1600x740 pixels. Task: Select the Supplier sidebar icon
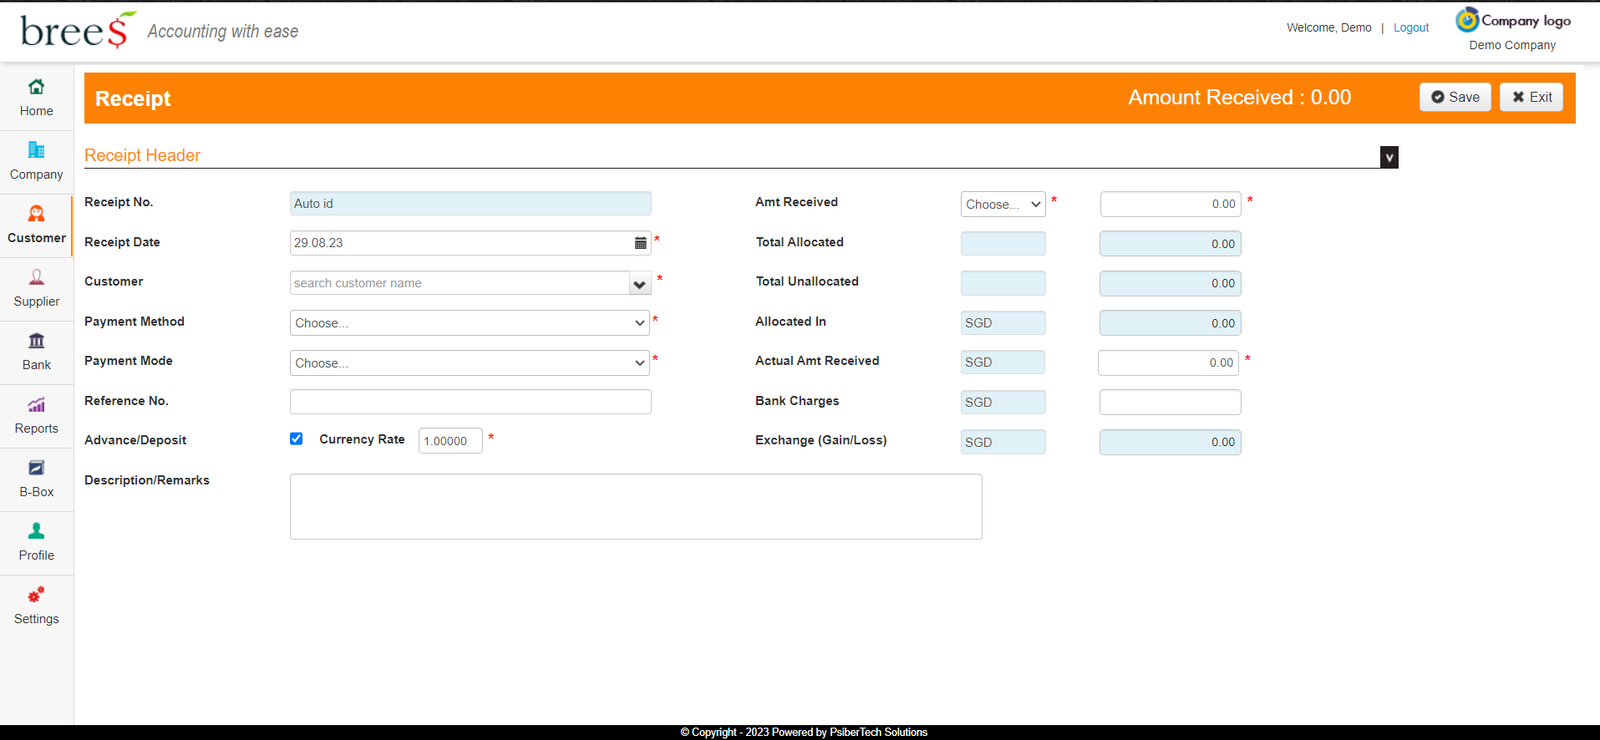coord(36,278)
